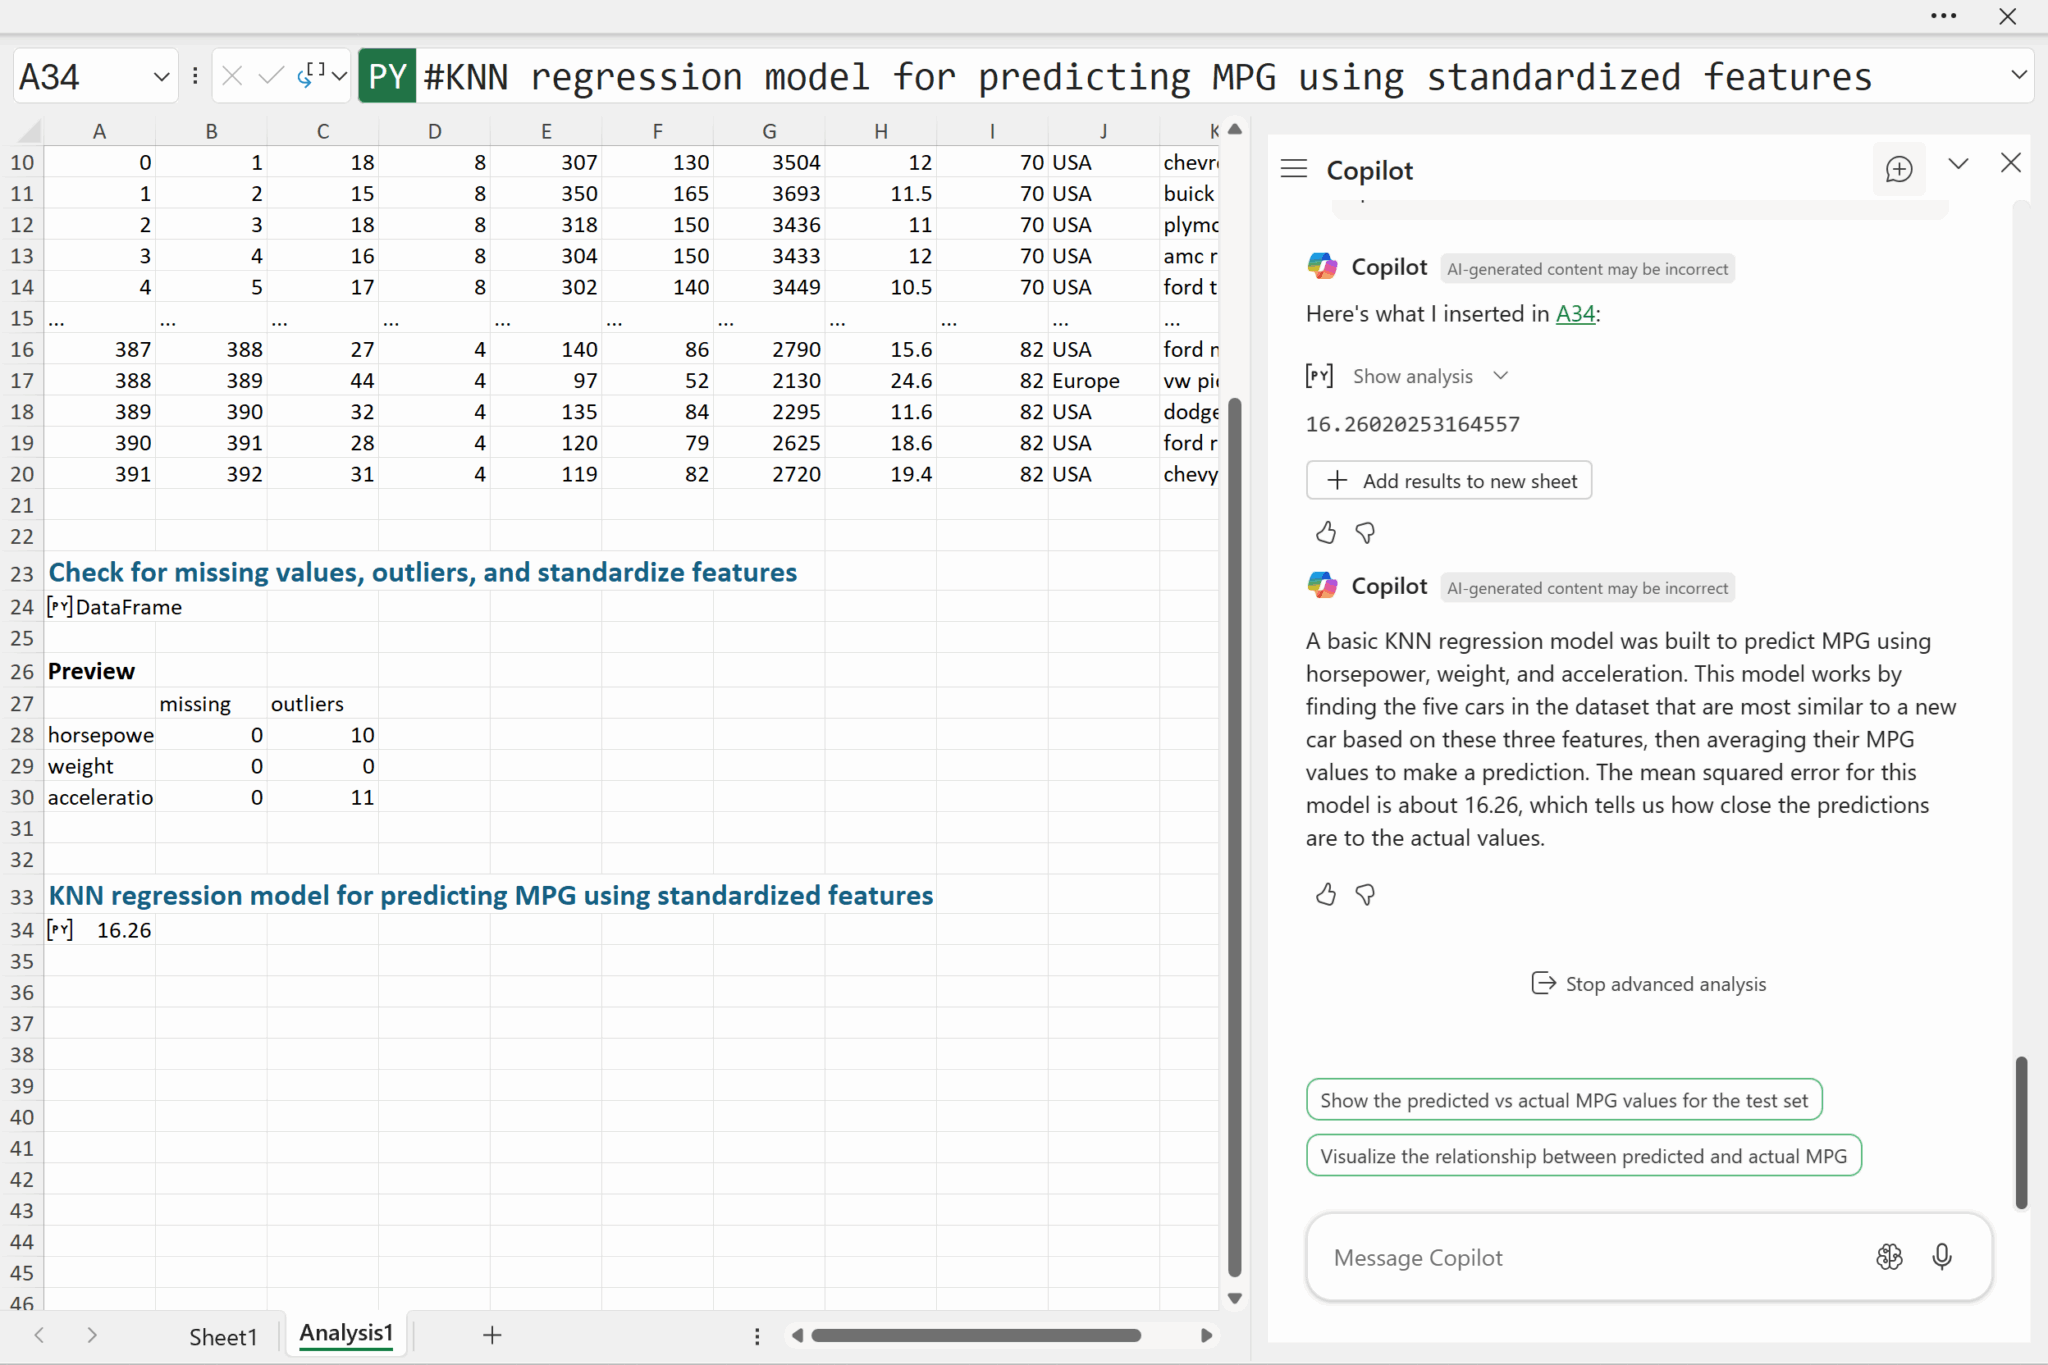
Task: Click the microphone icon in message box
Action: (x=1941, y=1256)
